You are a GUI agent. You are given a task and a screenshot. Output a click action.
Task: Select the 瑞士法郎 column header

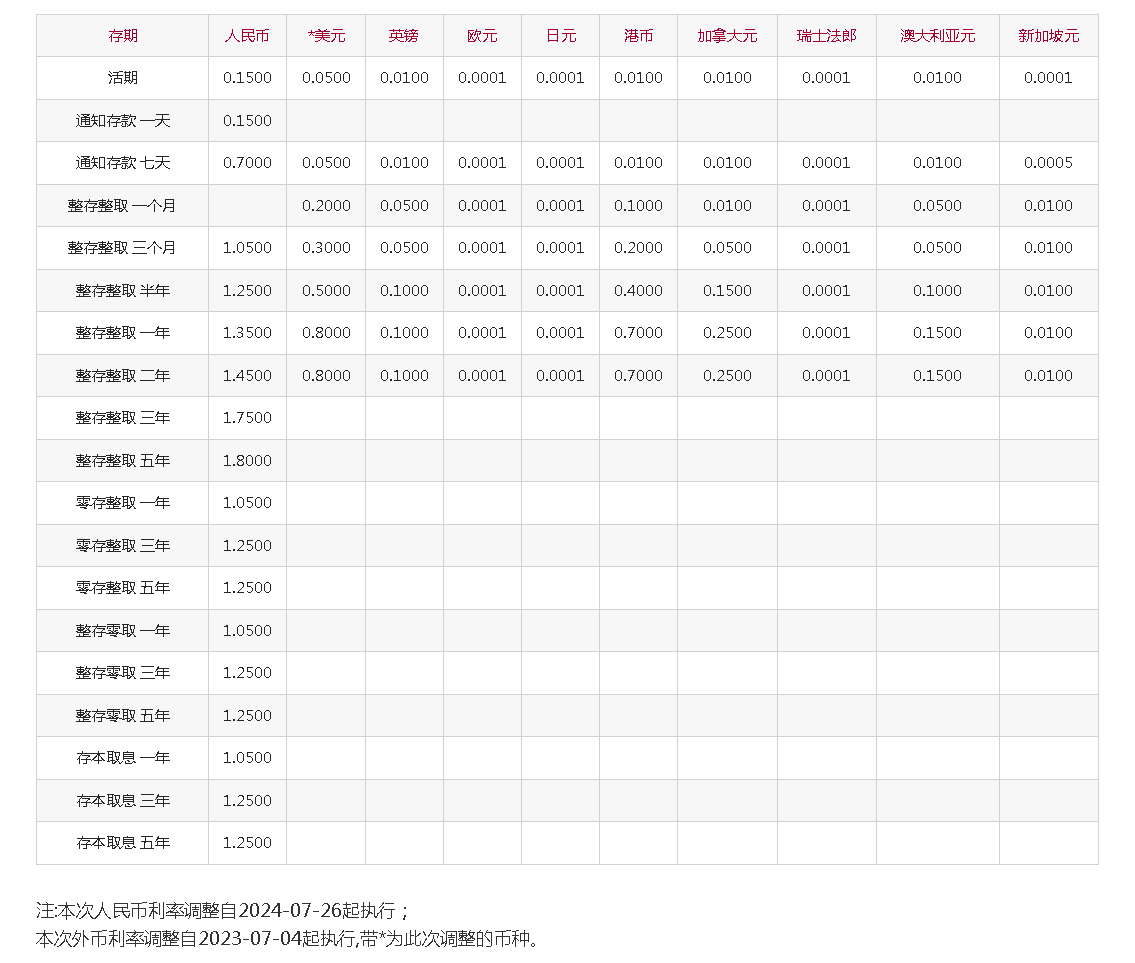pyautogui.click(x=826, y=36)
